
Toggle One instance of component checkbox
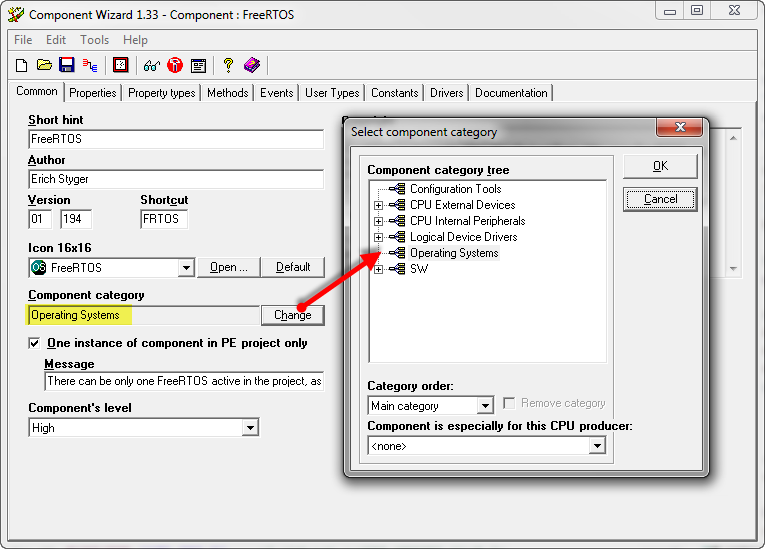pyautogui.click(x=35, y=343)
